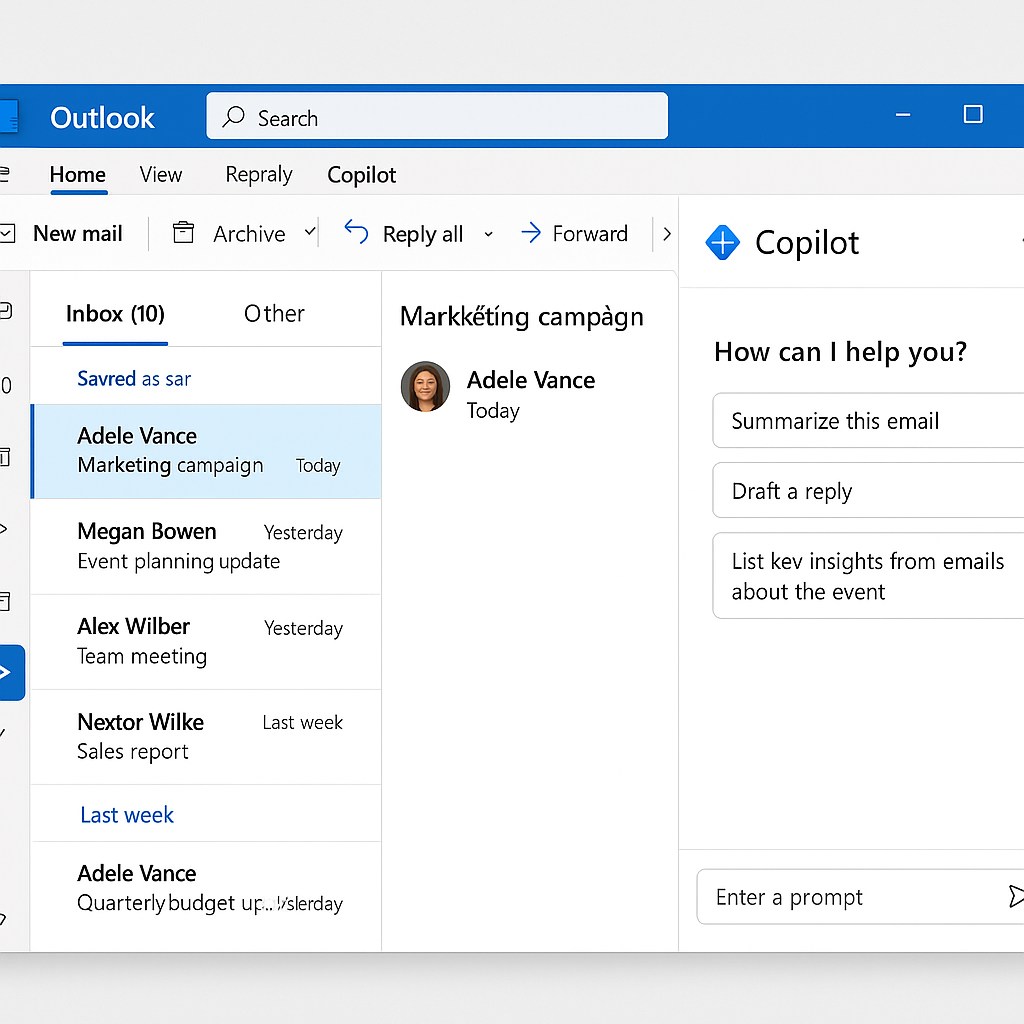This screenshot has height=1024, width=1024.
Task: Expand the Archive dropdown arrow
Action: [x=310, y=231]
